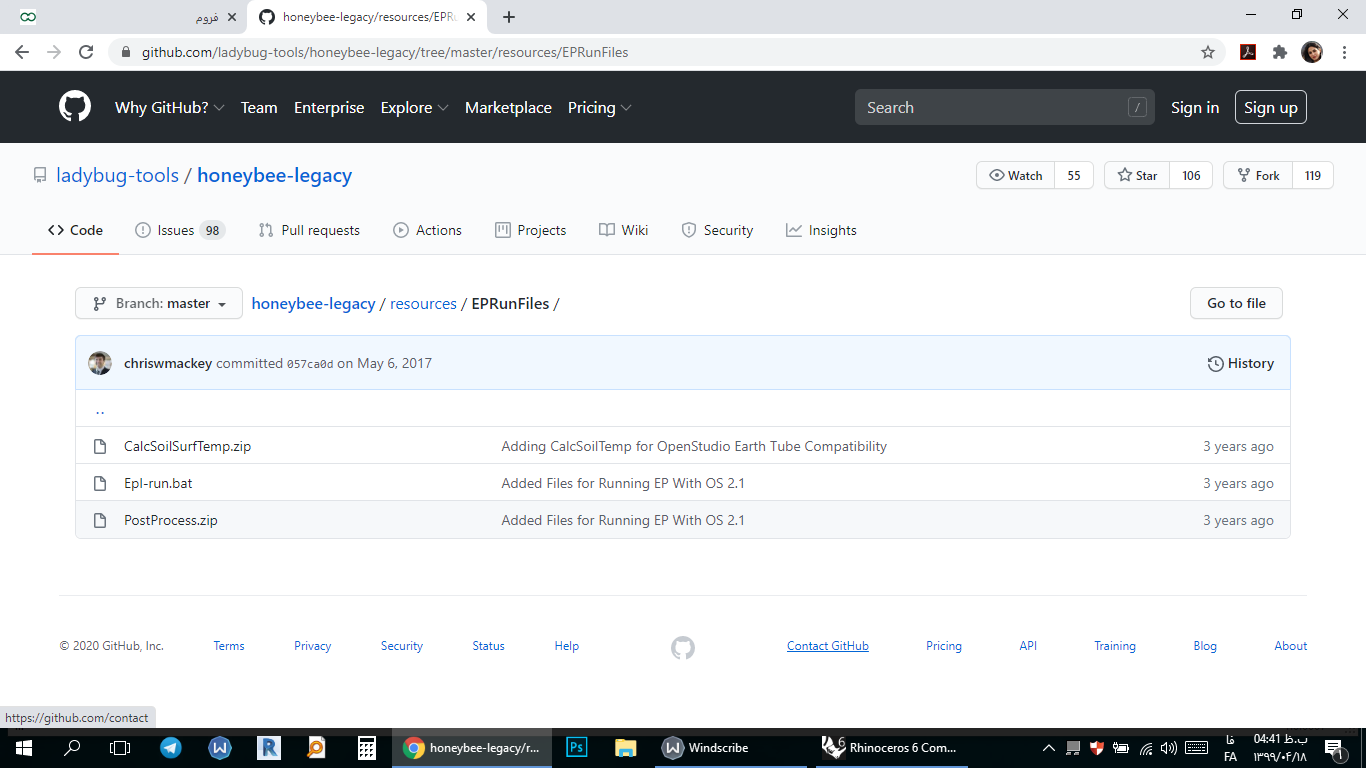The width and height of the screenshot is (1366, 768).
Task: Open the Chrome extensions puzzle icon
Action: 1279,52
